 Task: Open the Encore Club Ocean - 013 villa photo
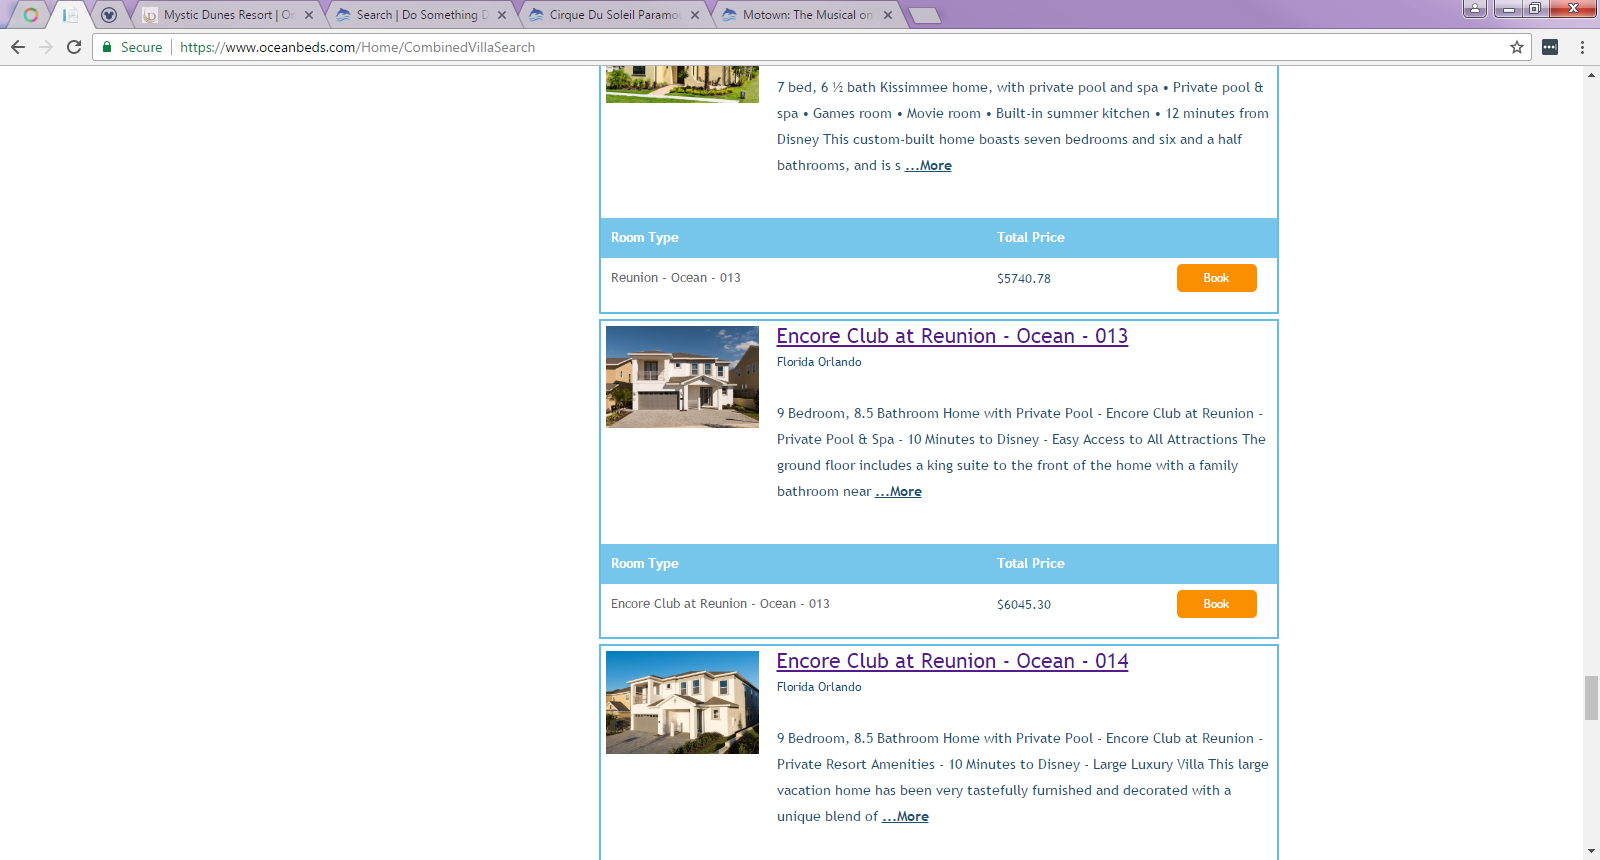tap(682, 377)
